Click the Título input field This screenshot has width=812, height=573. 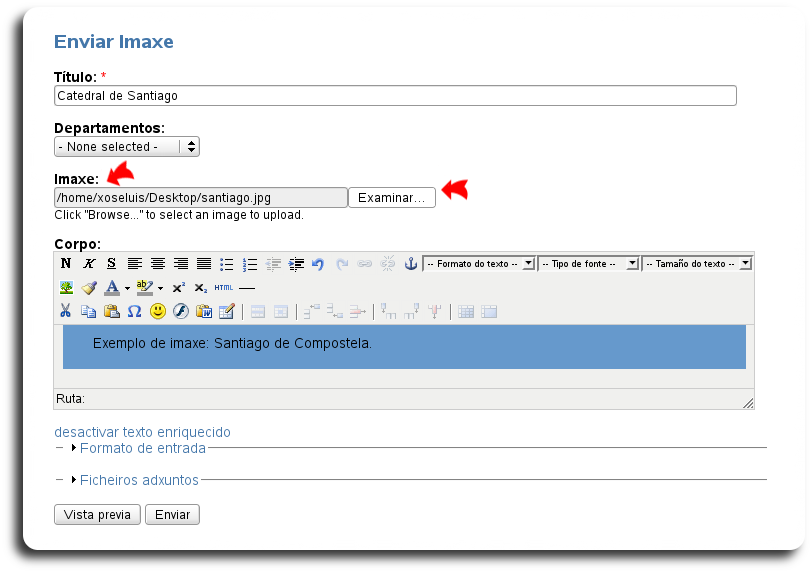coord(395,96)
